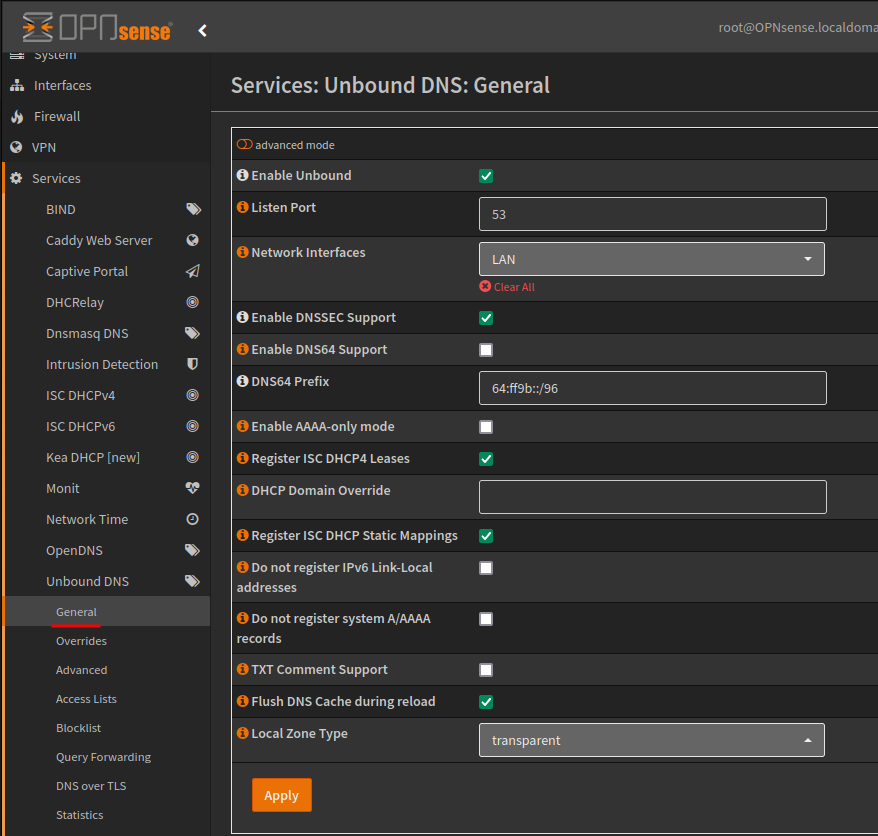
Task: Open the Local Zone Type dropdown
Action: click(x=652, y=740)
